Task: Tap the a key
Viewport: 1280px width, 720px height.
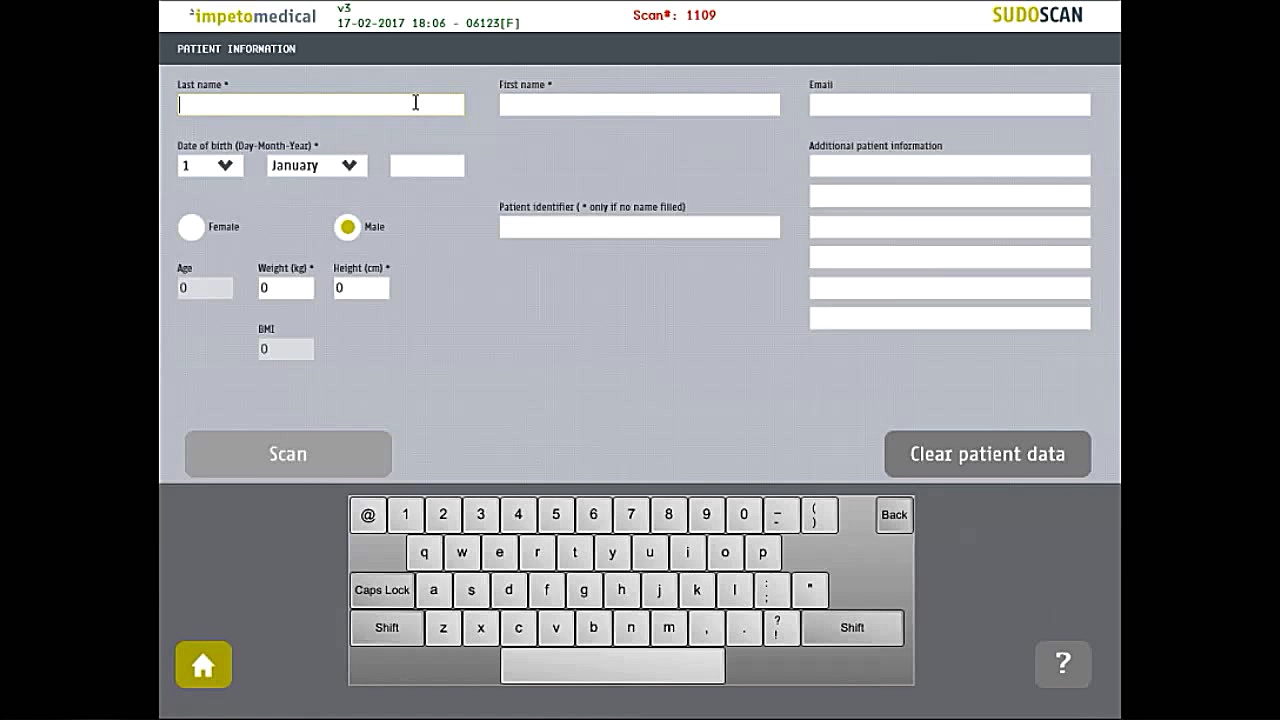Action: click(433, 590)
